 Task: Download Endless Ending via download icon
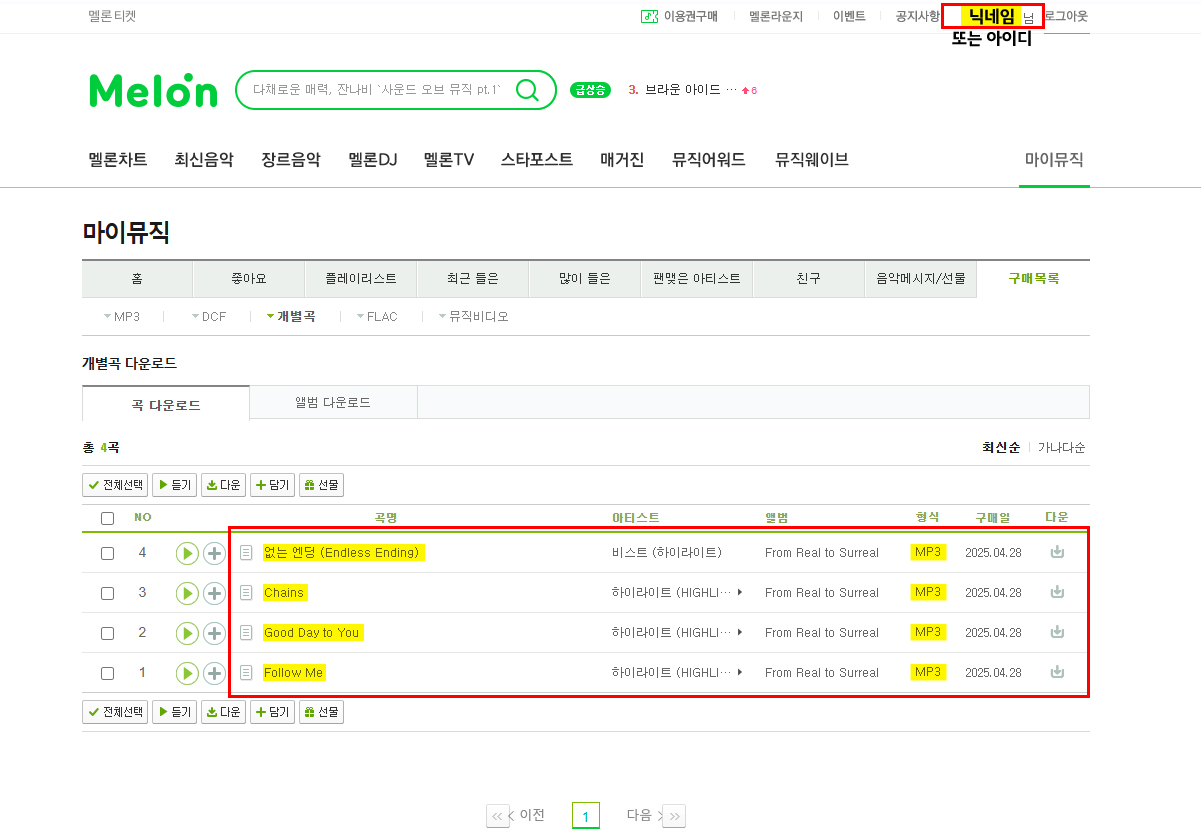[x=1057, y=552]
